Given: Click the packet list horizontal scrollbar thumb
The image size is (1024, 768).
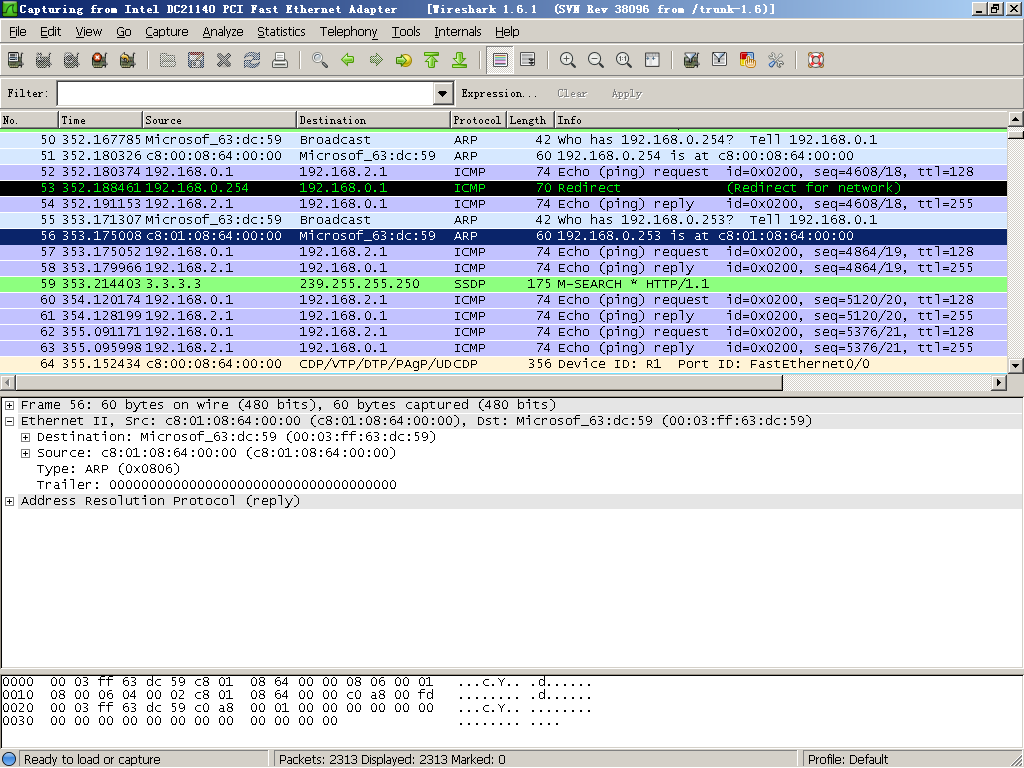Looking at the screenshot, I should (x=398, y=382).
